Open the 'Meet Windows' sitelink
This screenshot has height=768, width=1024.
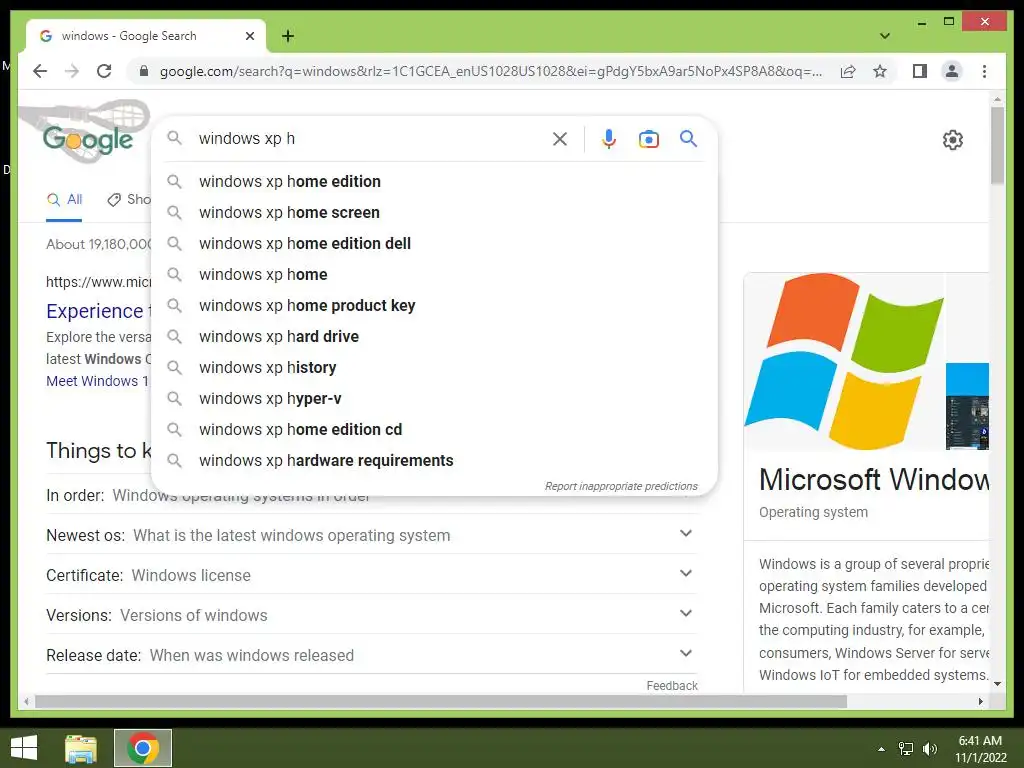coord(97,381)
